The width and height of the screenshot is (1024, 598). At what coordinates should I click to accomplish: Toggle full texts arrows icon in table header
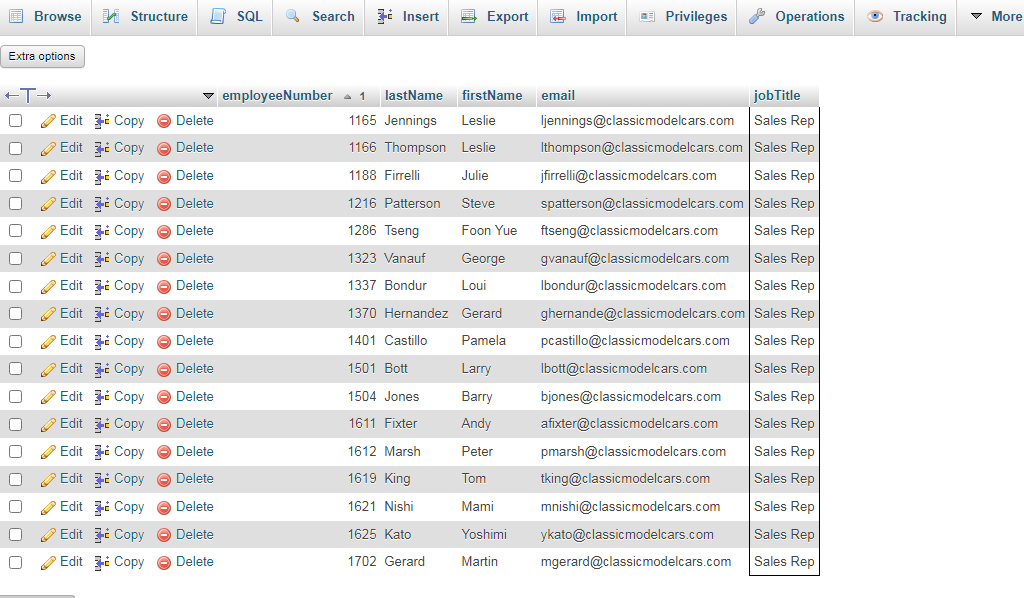(27, 95)
